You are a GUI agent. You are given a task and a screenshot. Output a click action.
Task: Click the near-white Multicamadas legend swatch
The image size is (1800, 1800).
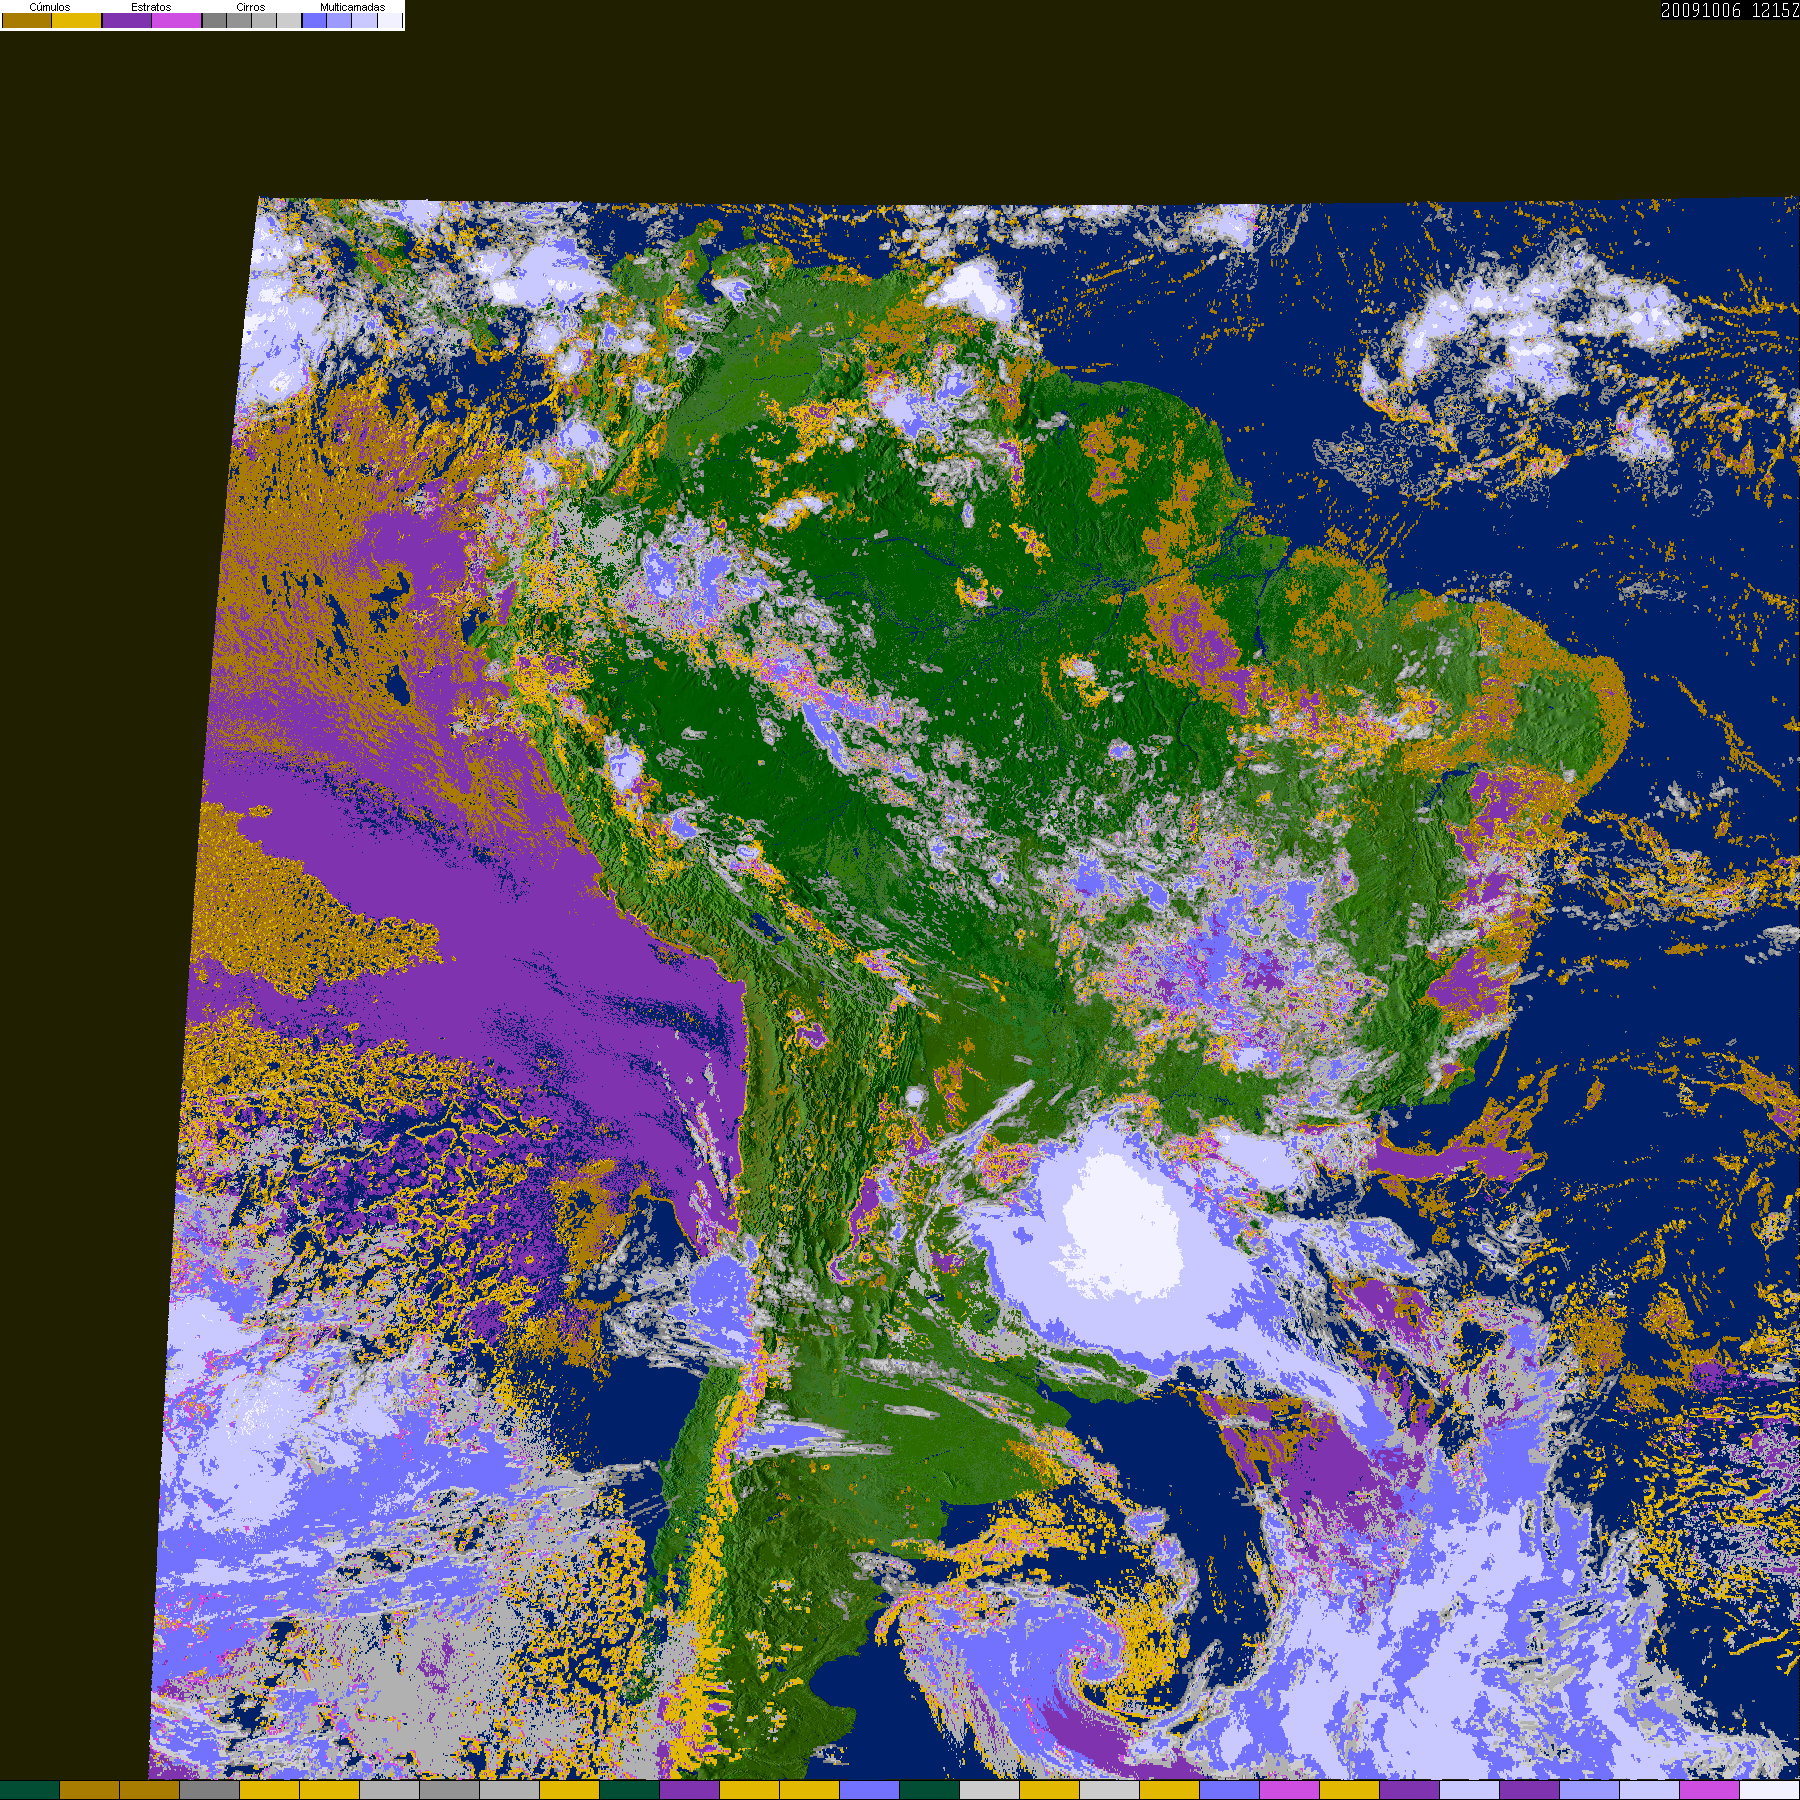(x=389, y=21)
